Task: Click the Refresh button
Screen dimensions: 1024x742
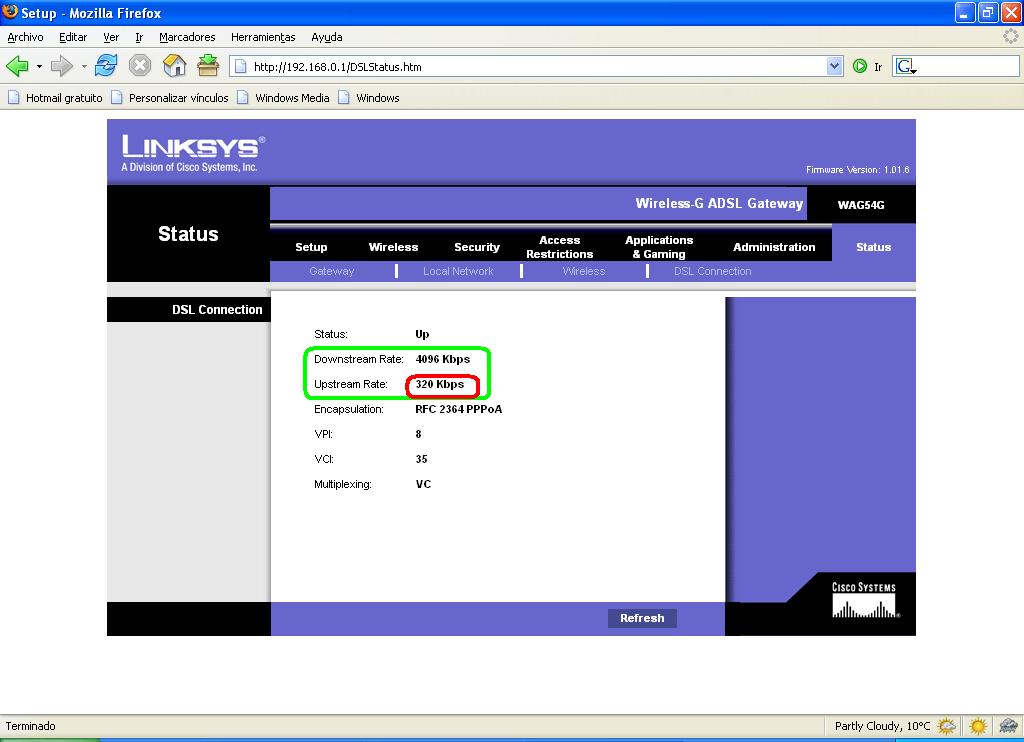Action: point(642,618)
